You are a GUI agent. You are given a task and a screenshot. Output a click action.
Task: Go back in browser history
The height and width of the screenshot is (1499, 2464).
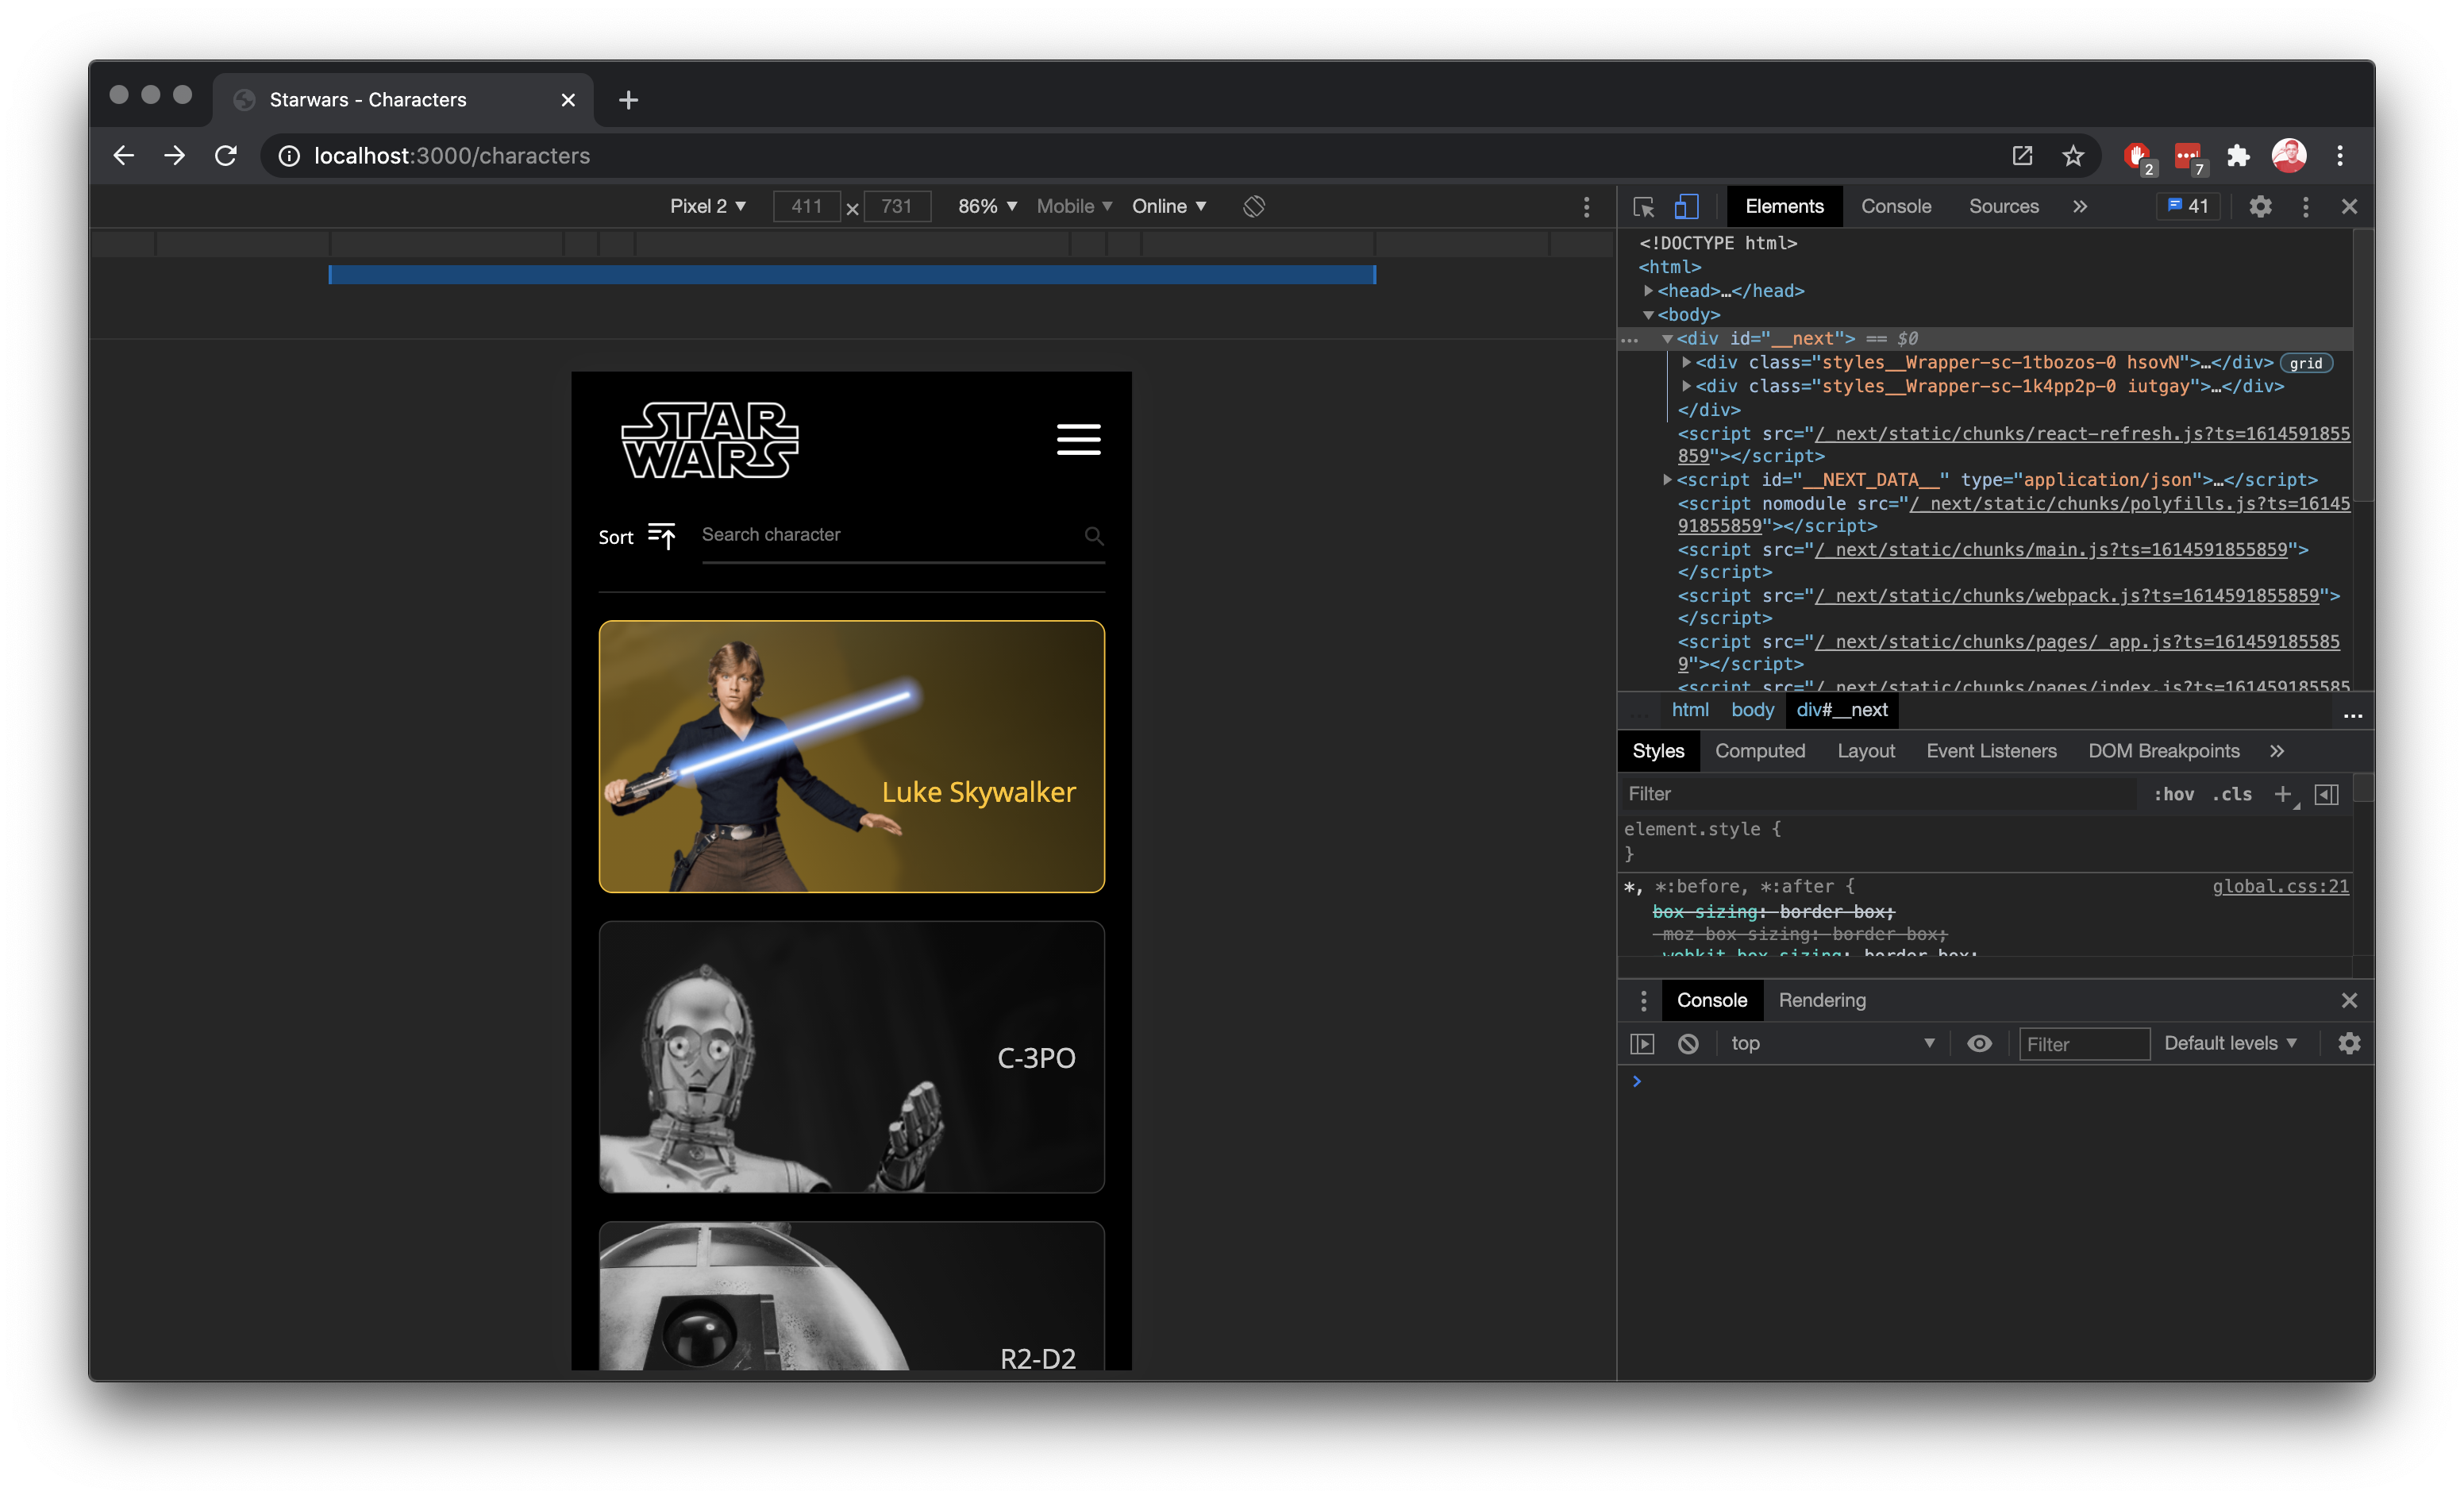click(x=123, y=156)
